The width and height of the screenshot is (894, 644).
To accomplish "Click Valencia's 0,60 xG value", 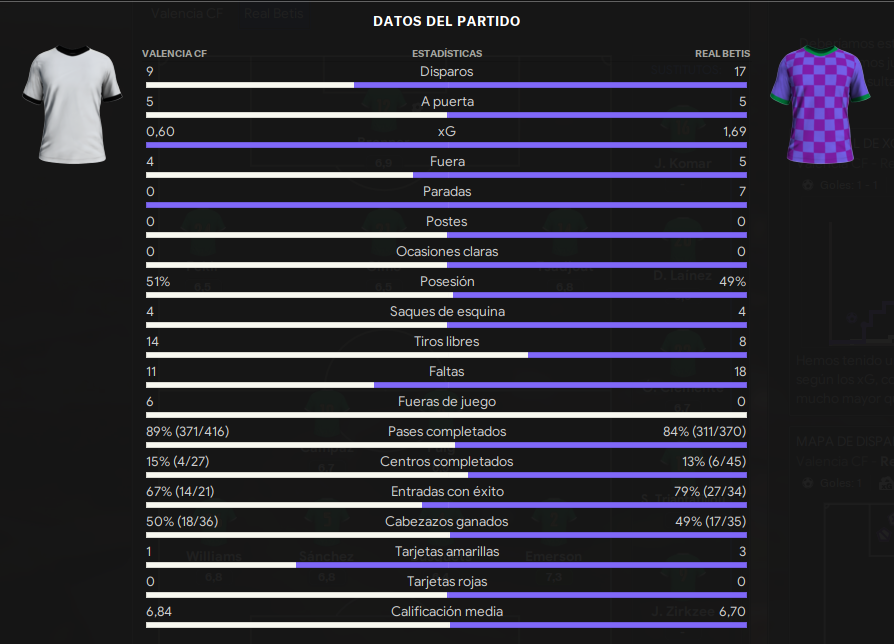I will click(160, 132).
